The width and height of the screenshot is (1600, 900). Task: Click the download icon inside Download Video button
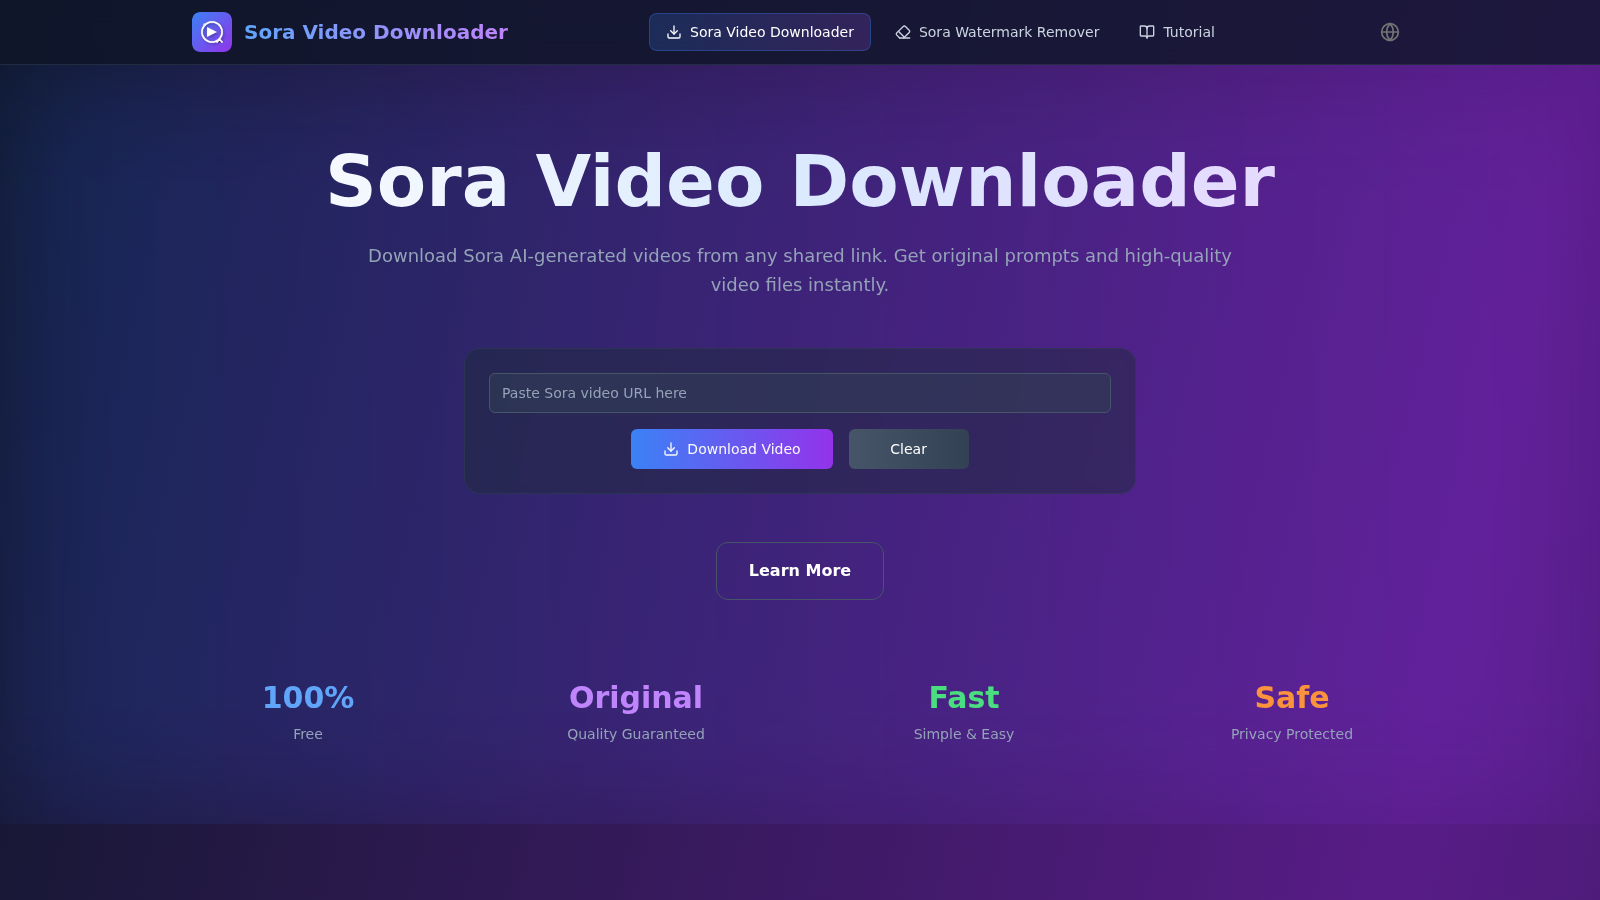click(x=671, y=449)
